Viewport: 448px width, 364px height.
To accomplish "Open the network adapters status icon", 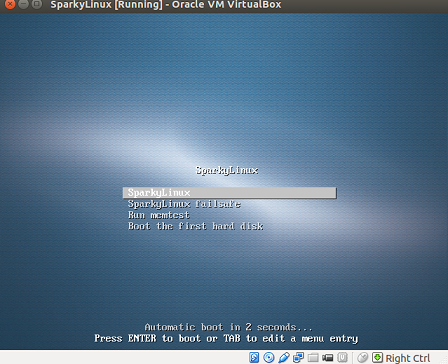I will (298, 358).
